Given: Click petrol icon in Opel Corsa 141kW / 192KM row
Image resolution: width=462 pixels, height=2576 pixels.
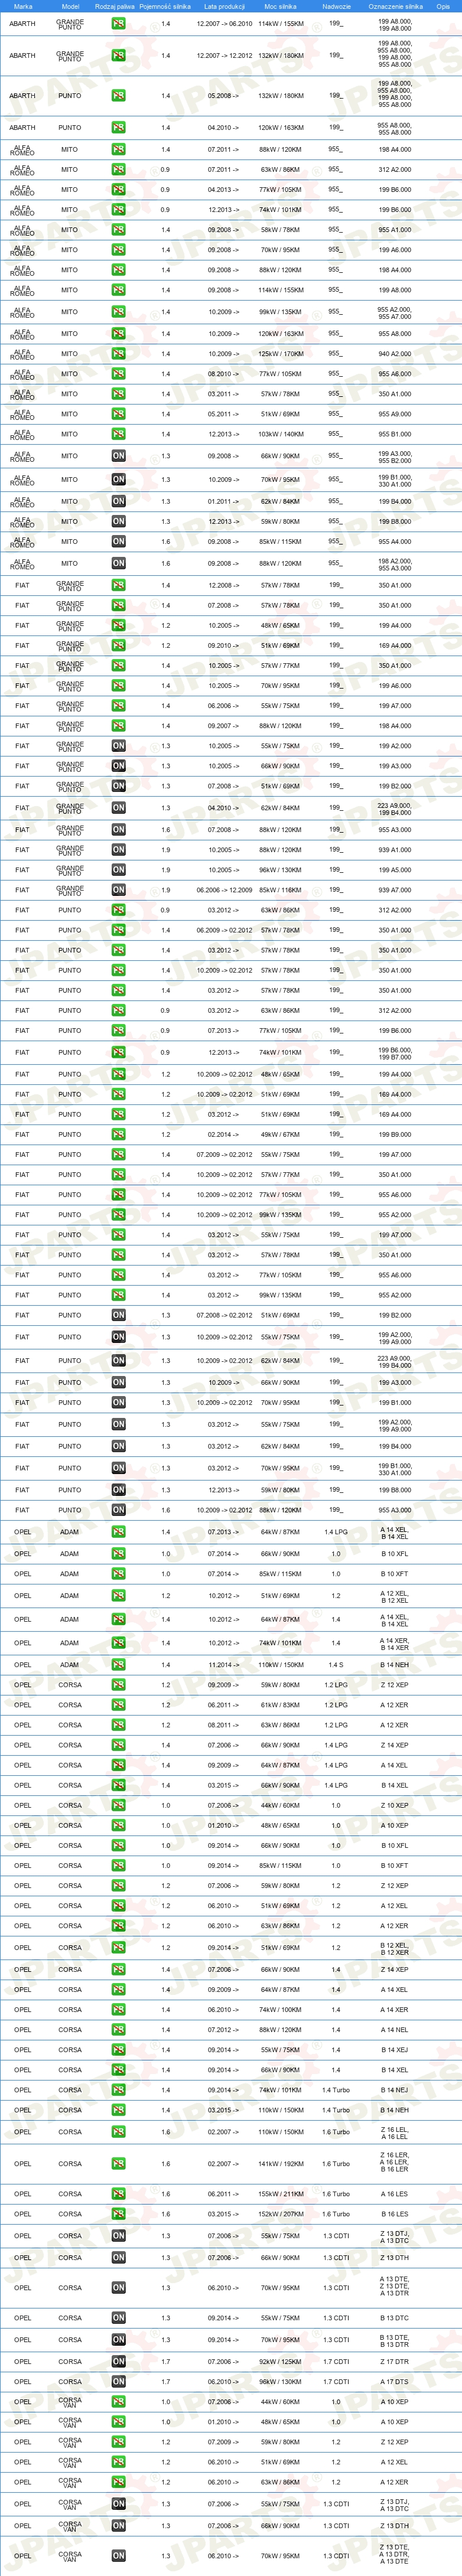Looking at the screenshot, I should click(x=118, y=2164).
